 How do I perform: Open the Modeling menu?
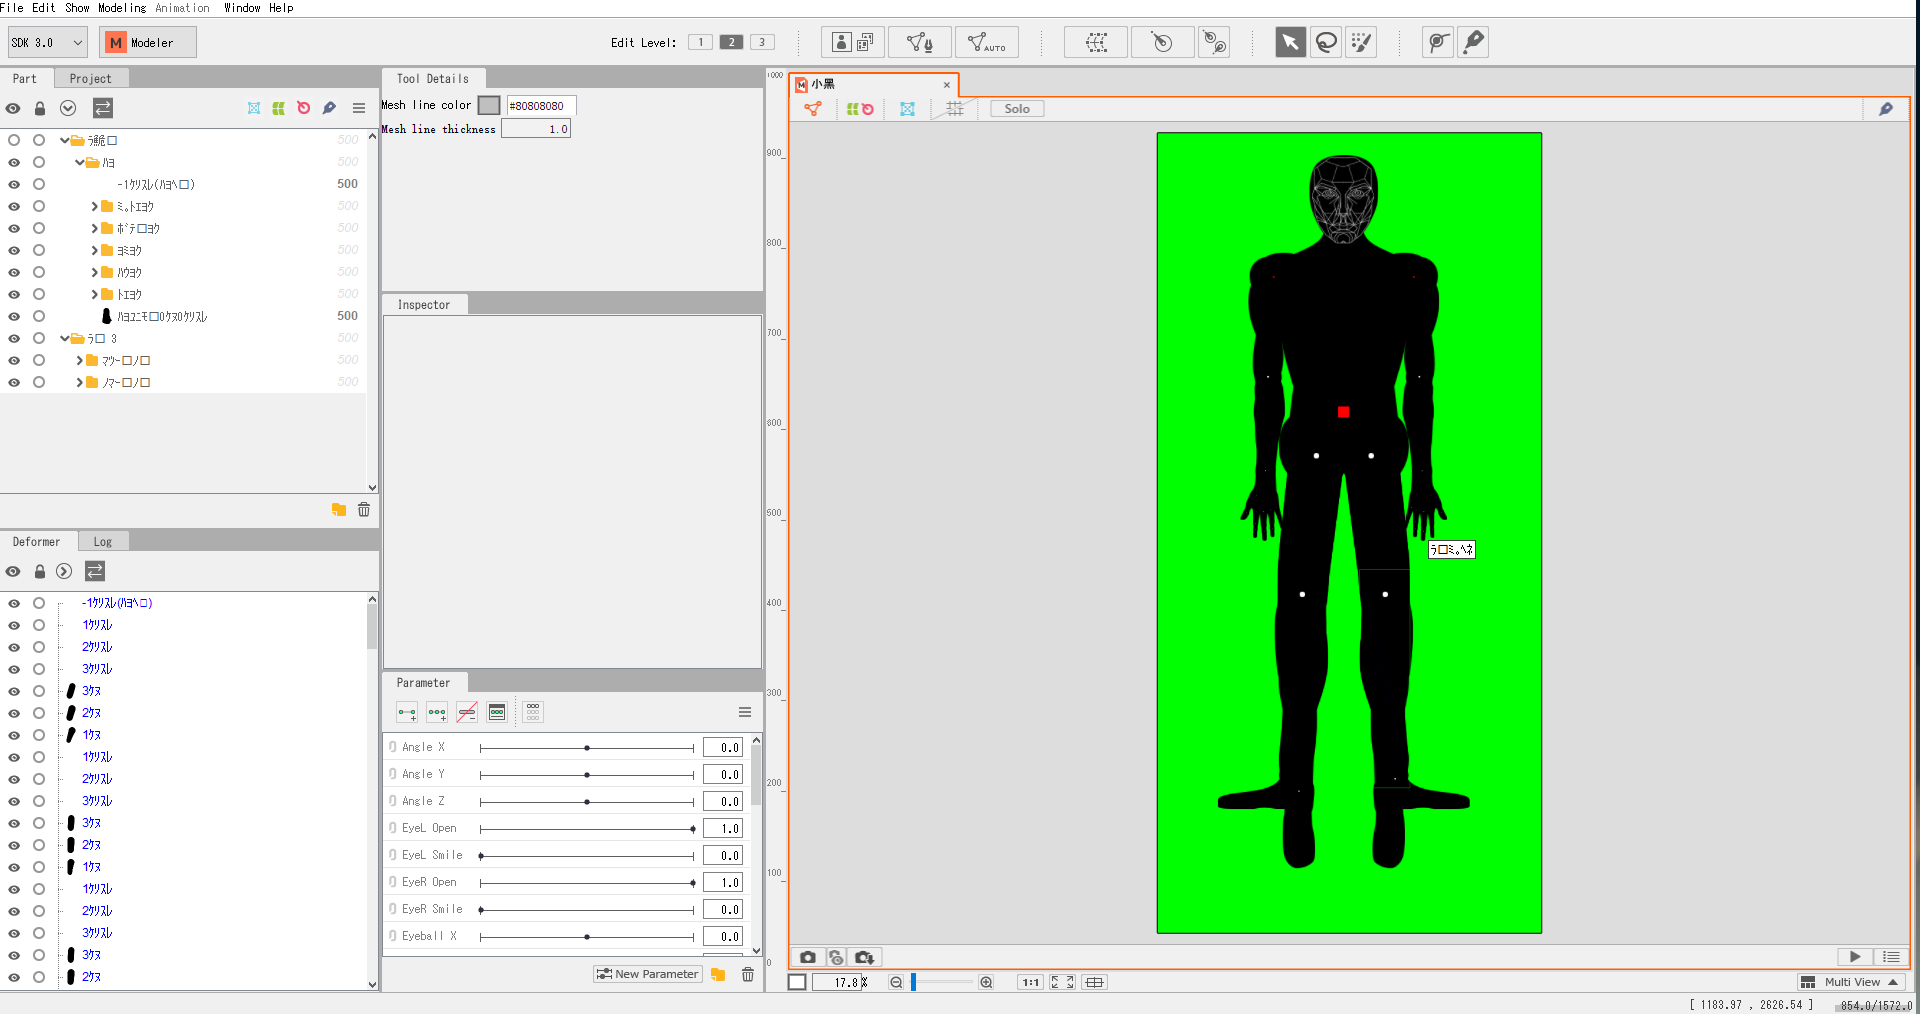point(122,8)
